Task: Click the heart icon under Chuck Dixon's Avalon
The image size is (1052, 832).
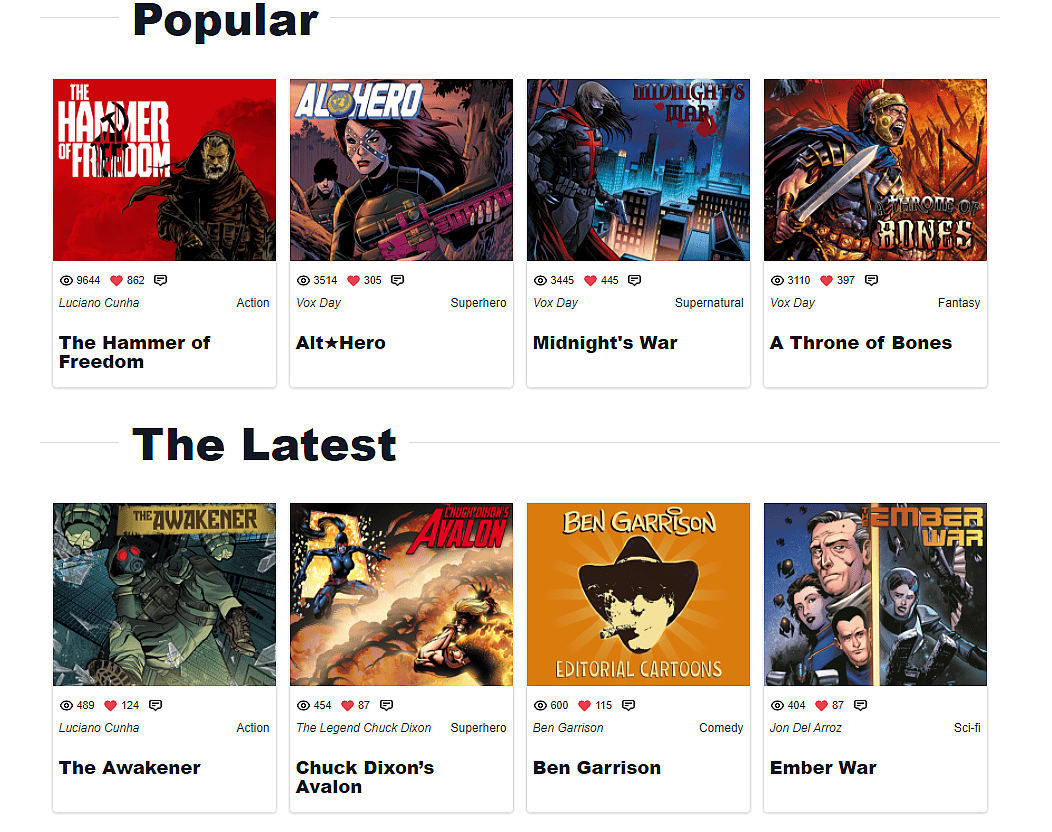Action: 348,705
